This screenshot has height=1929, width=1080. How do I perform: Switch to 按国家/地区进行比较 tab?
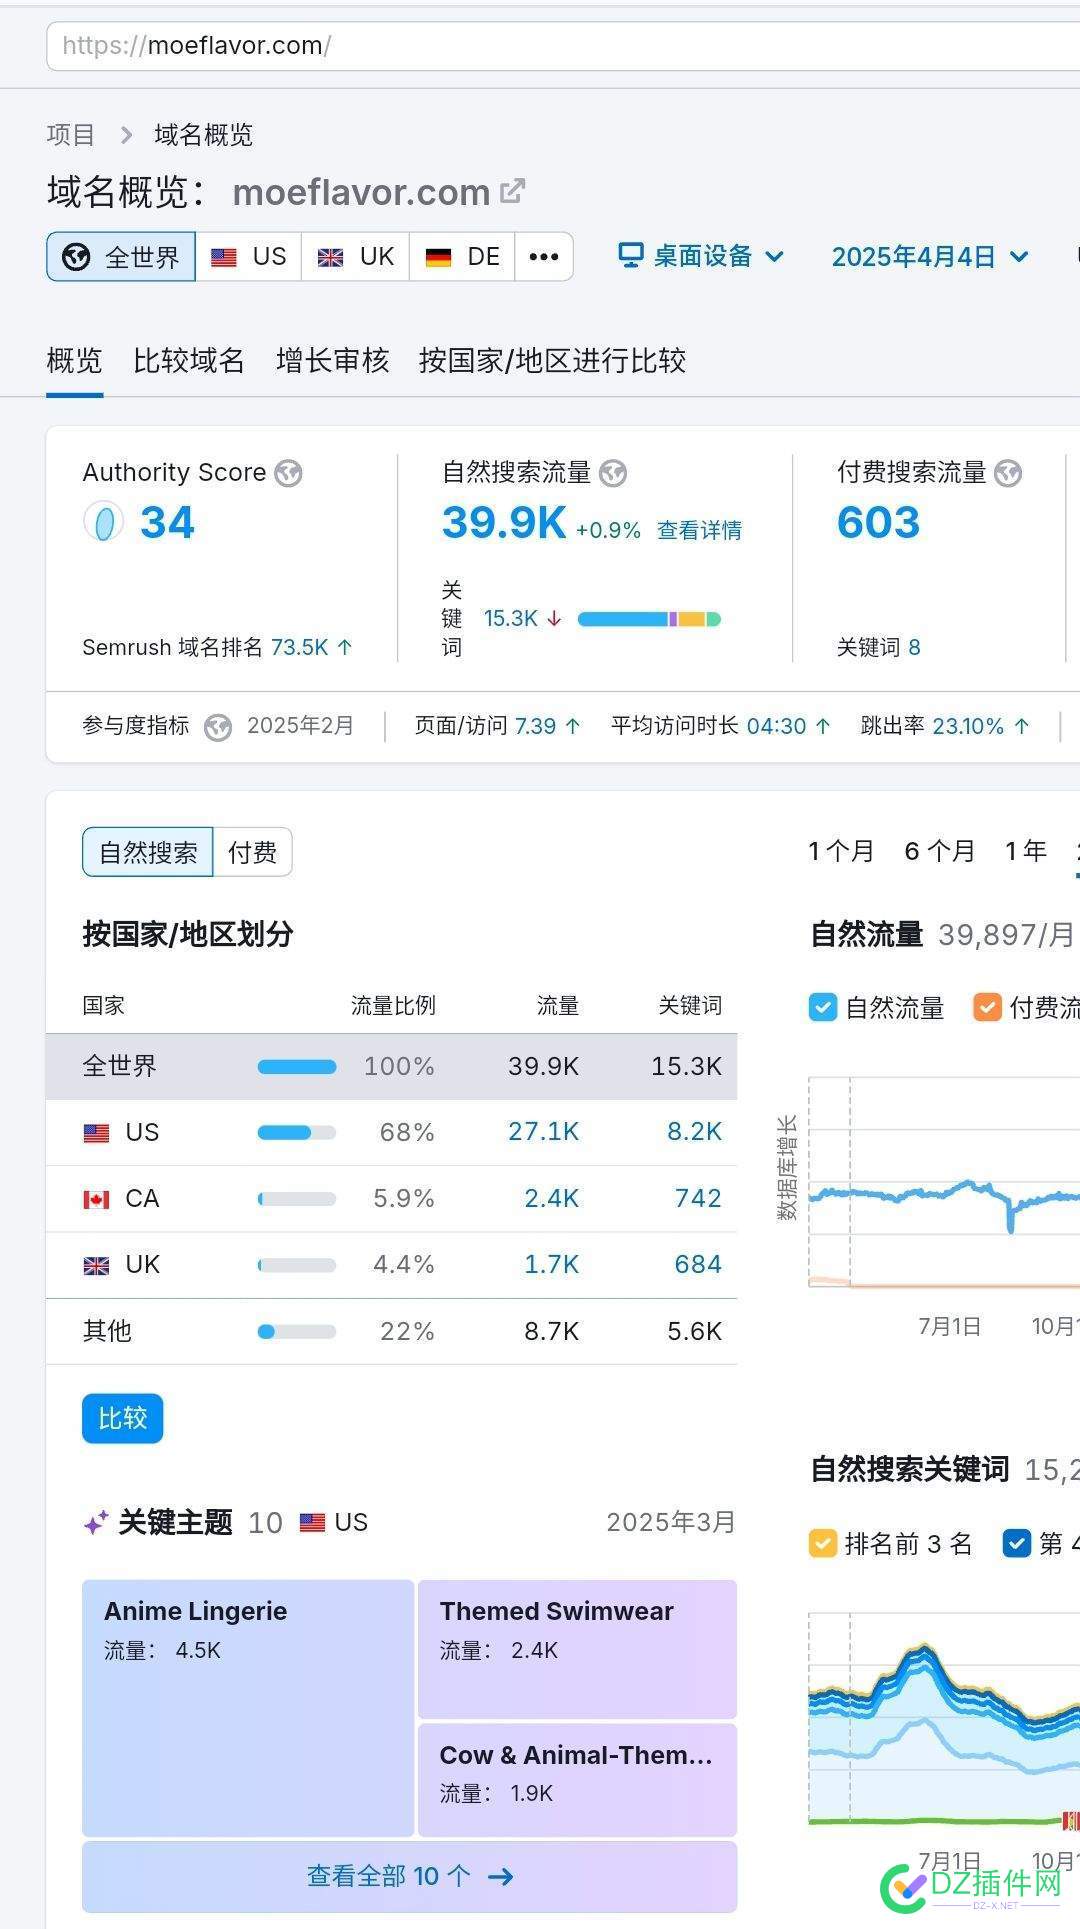tap(552, 360)
